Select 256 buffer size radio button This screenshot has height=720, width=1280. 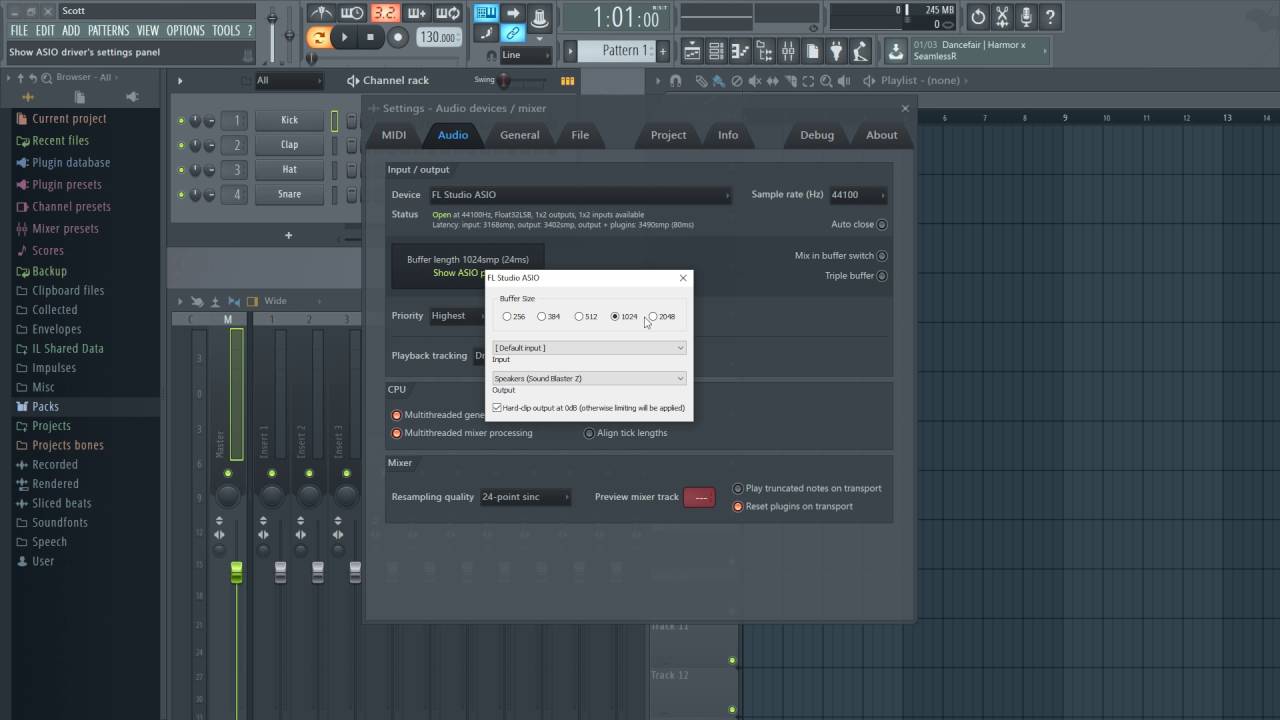pyautogui.click(x=507, y=317)
